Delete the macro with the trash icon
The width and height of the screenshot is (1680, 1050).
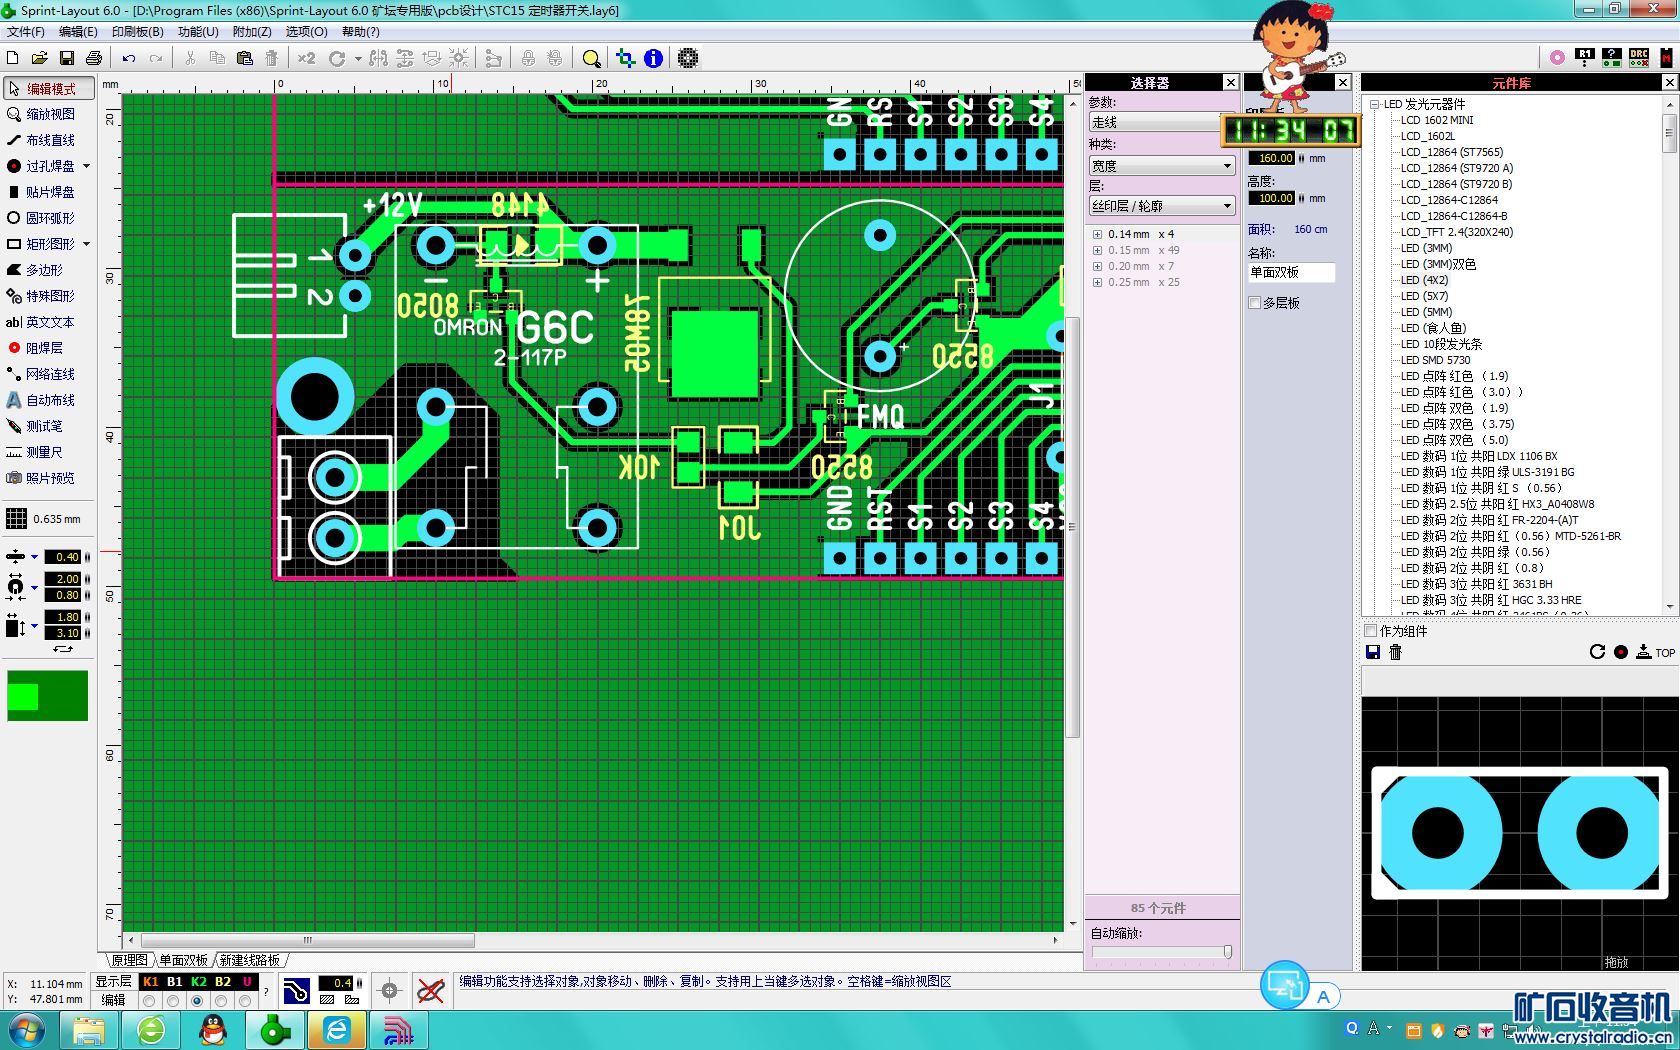[1396, 652]
